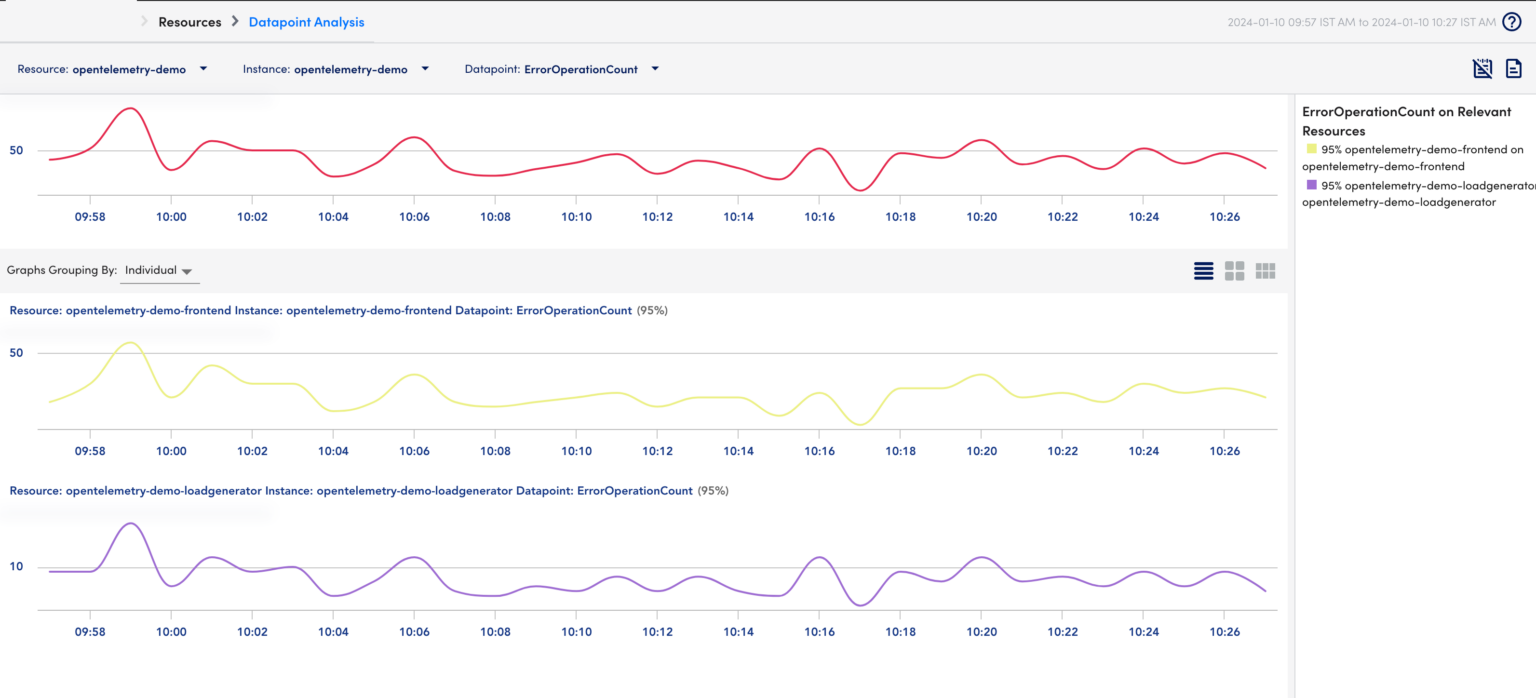Open the help question mark icon
The image size is (1536, 698).
tap(1511, 21)
